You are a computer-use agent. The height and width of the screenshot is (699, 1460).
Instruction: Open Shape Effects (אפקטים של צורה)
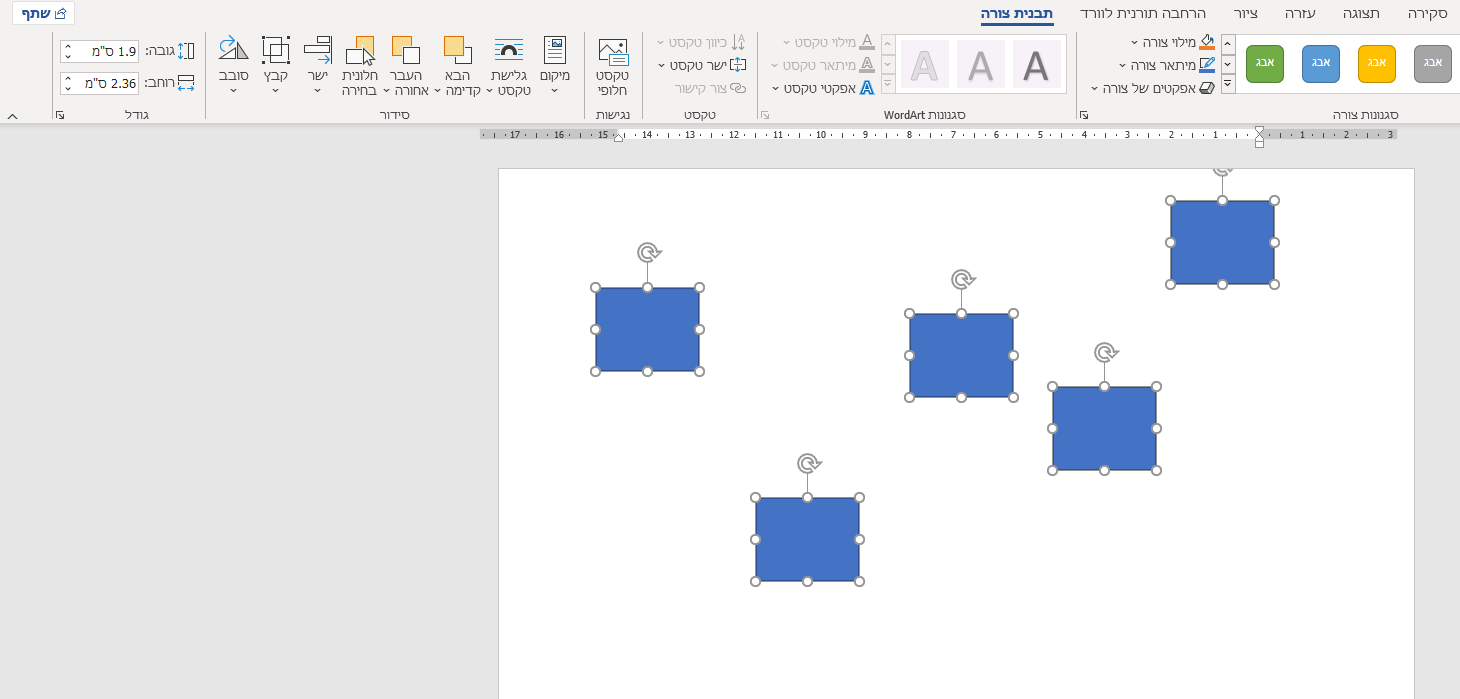[1153, 88]
